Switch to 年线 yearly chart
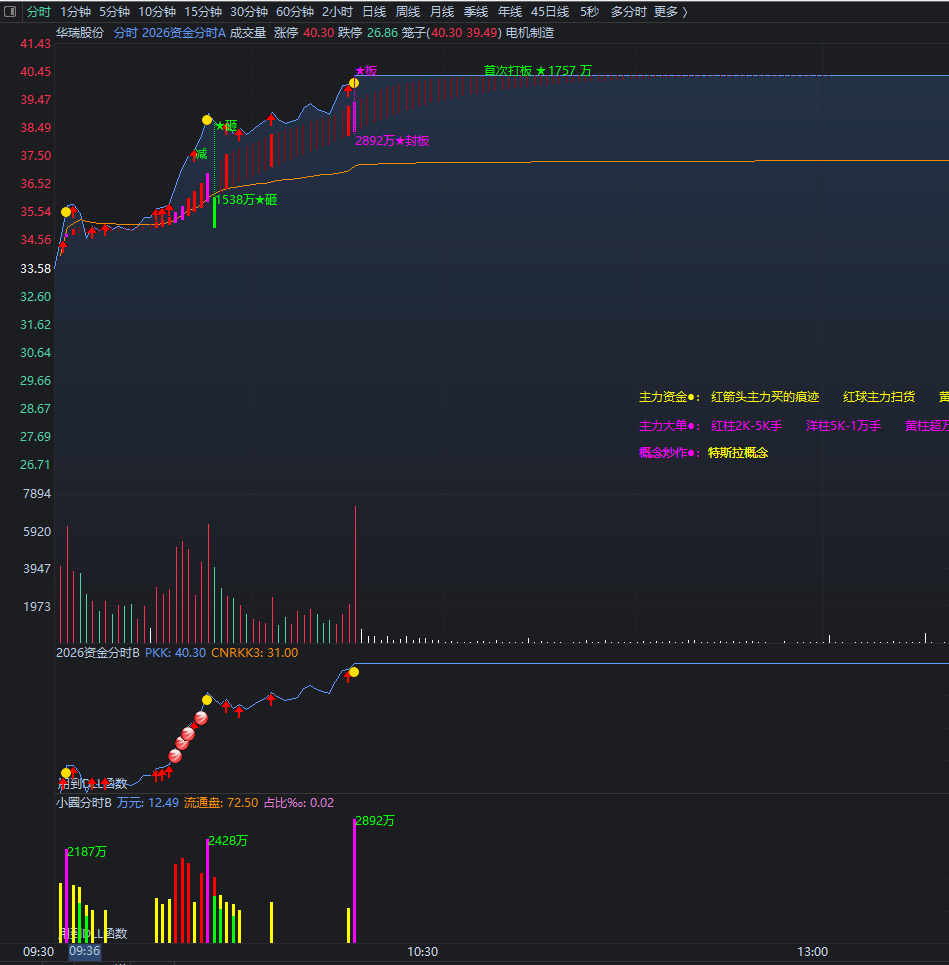Screen dimensions: 949x965 510,12
